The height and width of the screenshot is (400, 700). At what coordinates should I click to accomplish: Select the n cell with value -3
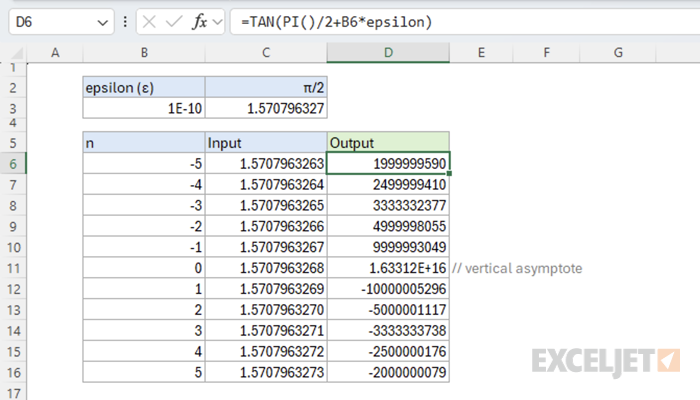point(144,205)
